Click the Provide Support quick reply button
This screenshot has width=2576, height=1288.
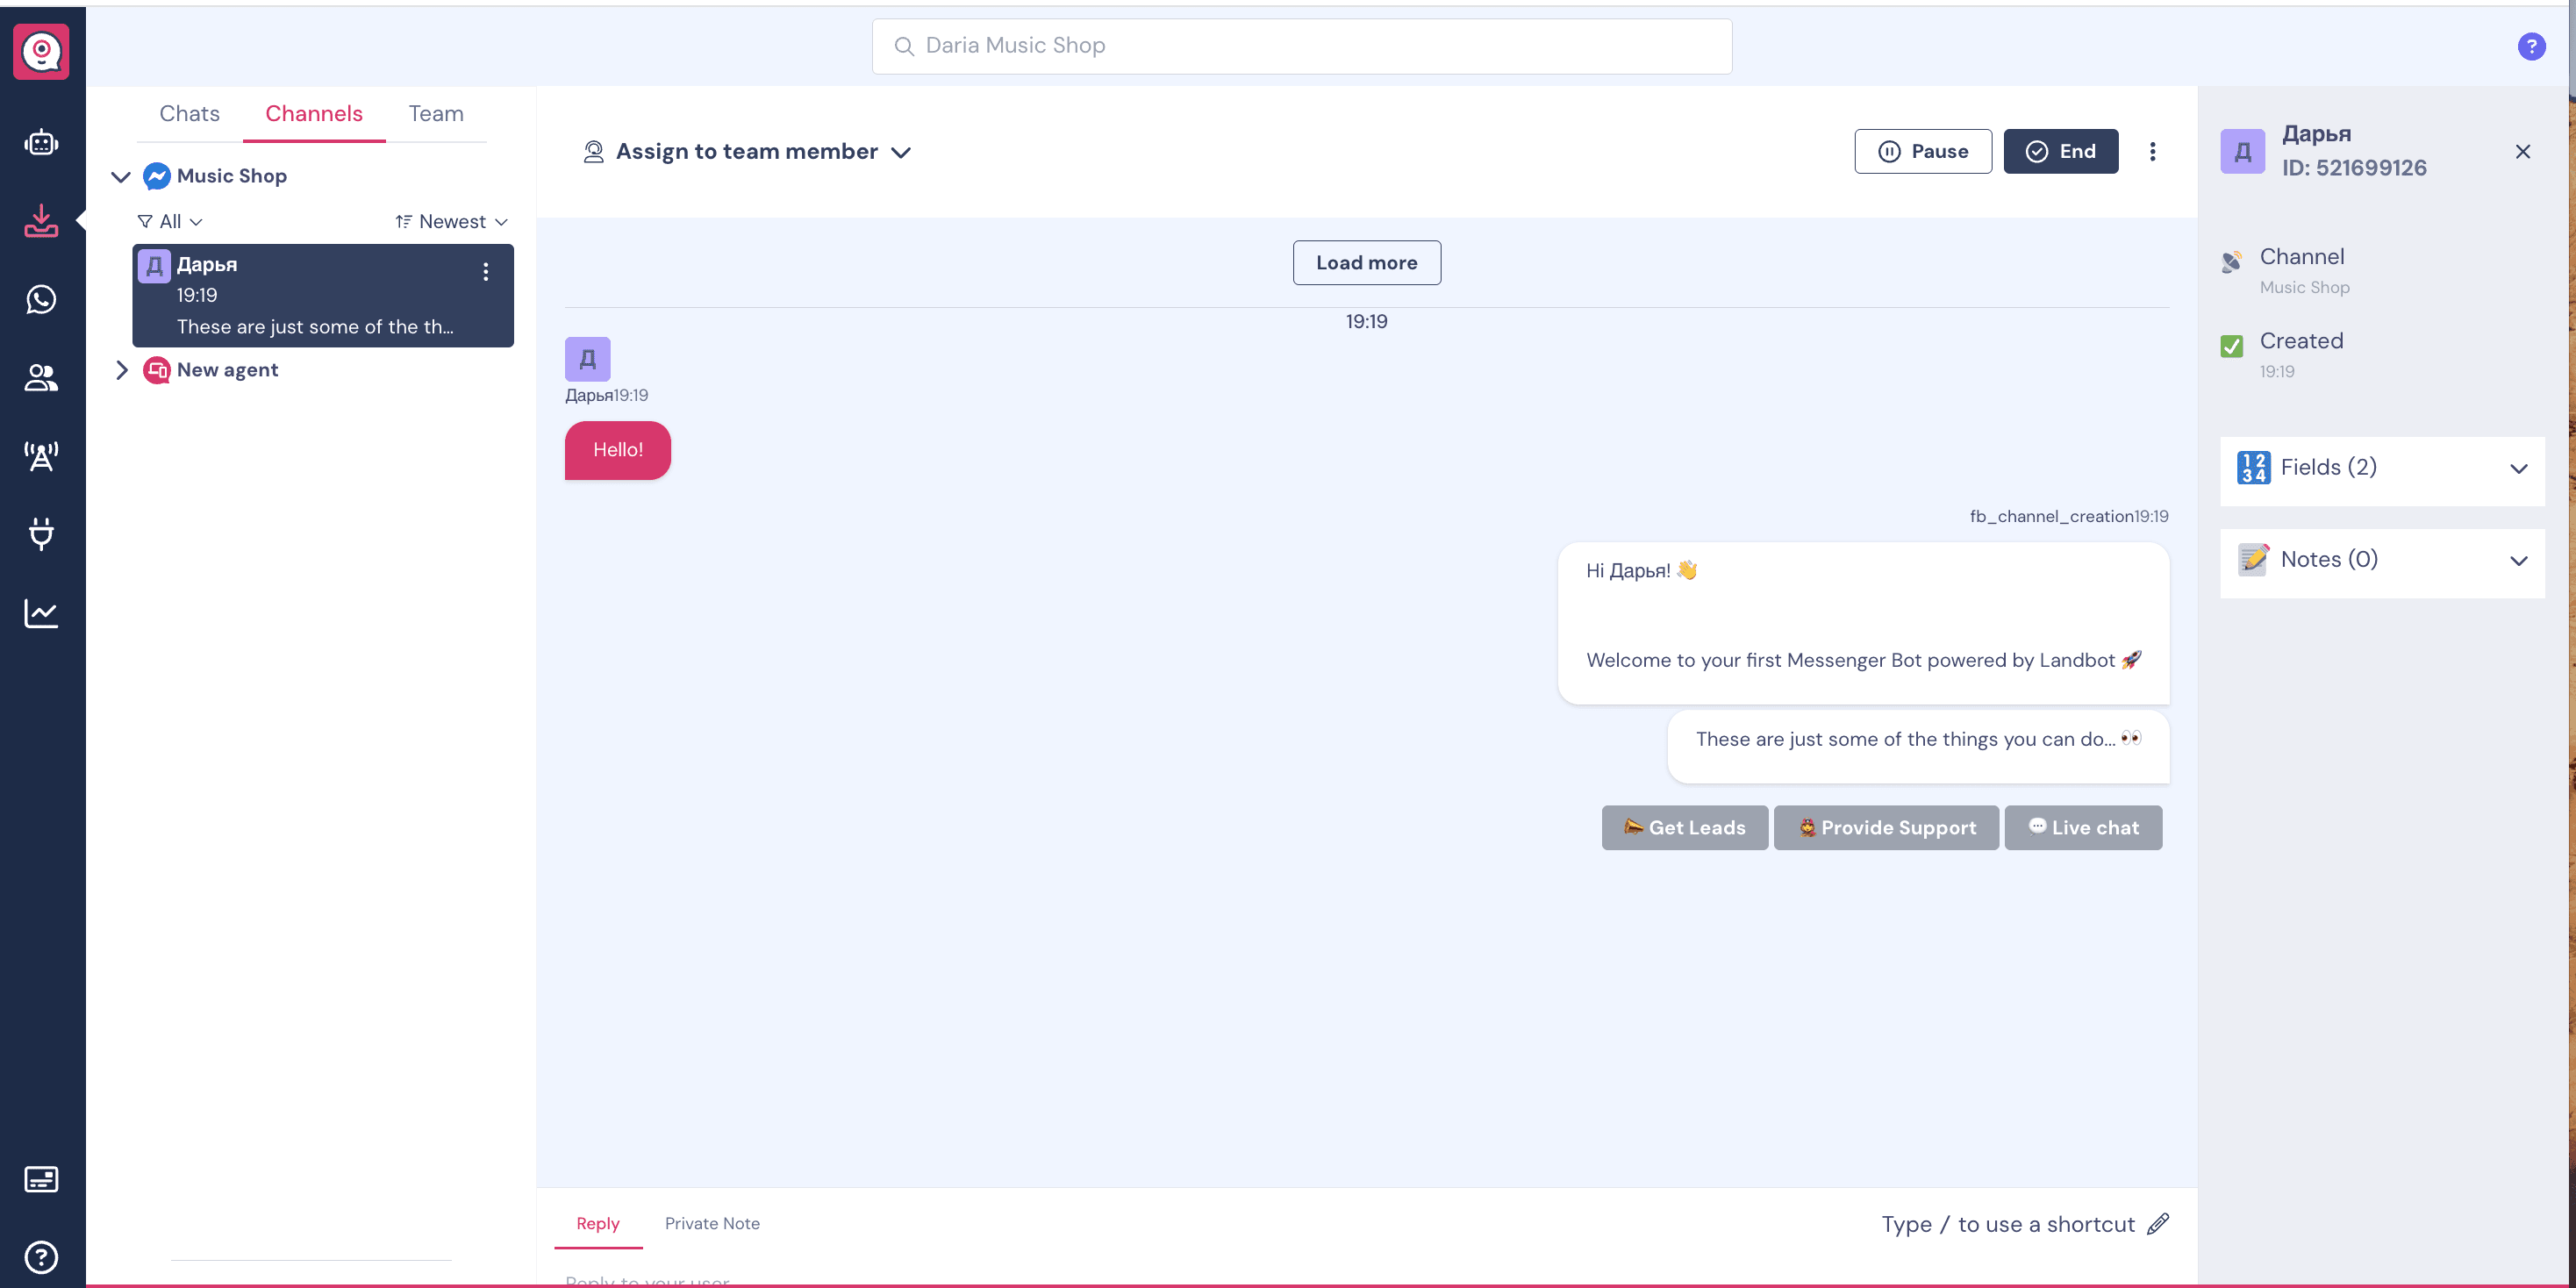pos(1887,828)
